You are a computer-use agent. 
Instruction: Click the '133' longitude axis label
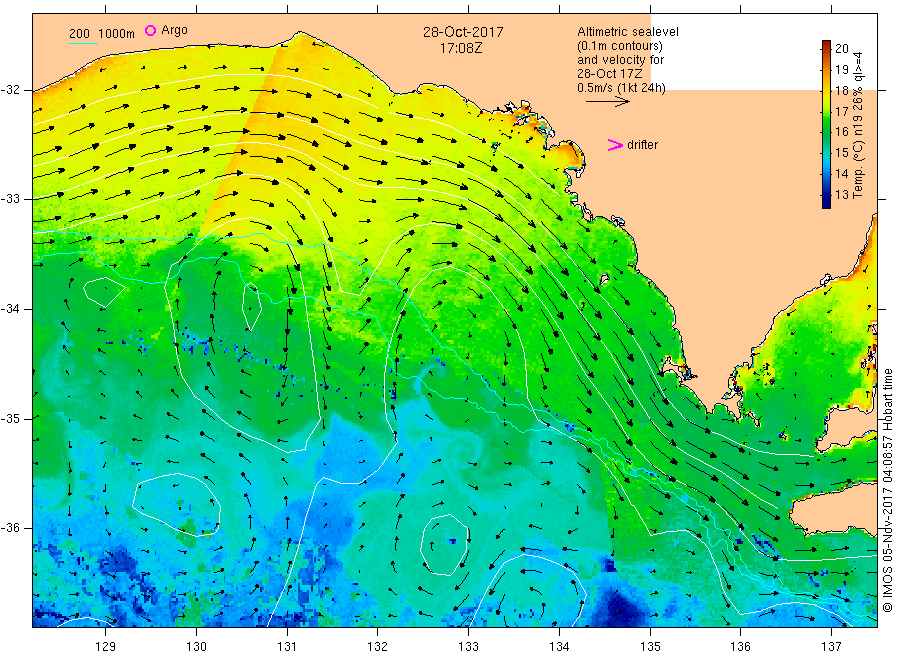468,647
